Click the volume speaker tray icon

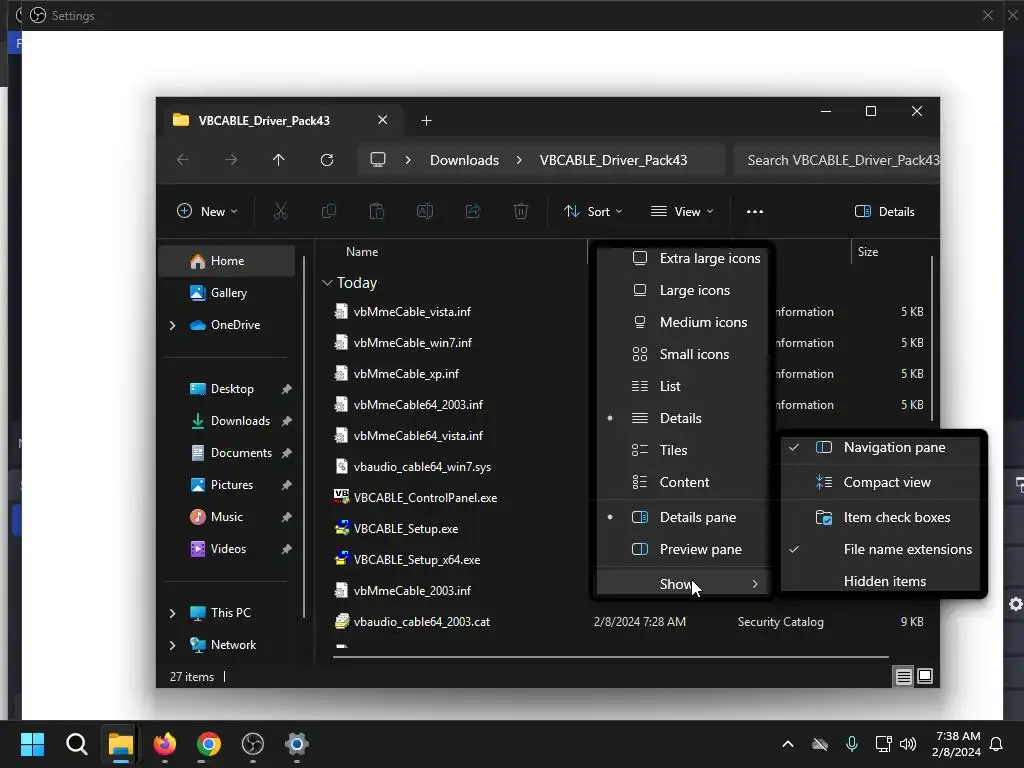[908, 744]
